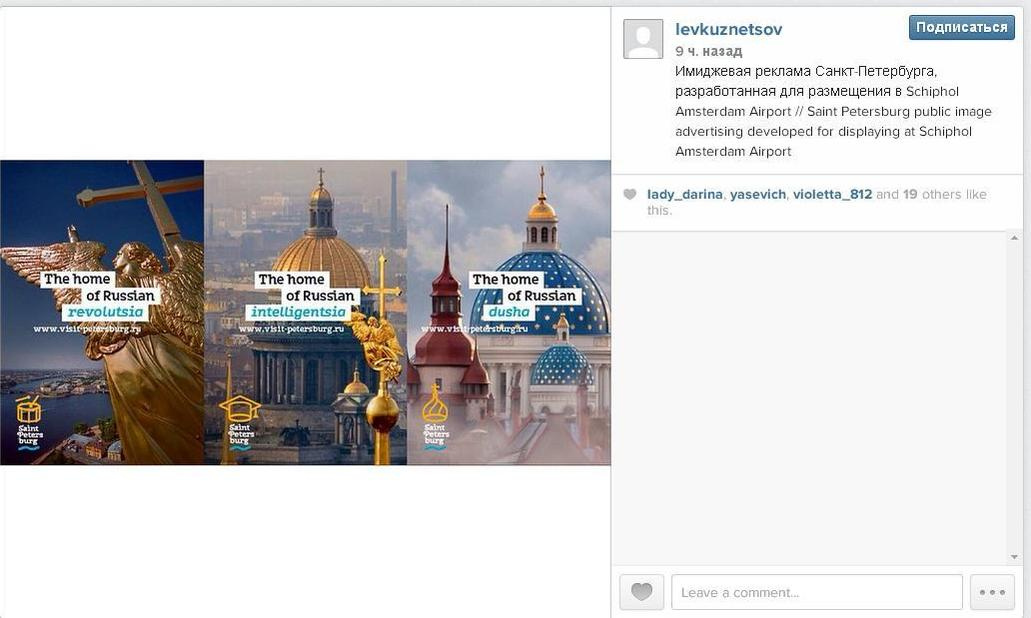This screenshot has height=618, width=1031.
Task: Focus the Leave a comment field
Action: coord(817,592)
